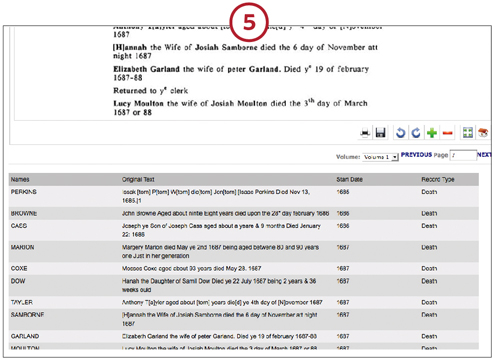Select the MARION name cell

click(x=22, y=247)
